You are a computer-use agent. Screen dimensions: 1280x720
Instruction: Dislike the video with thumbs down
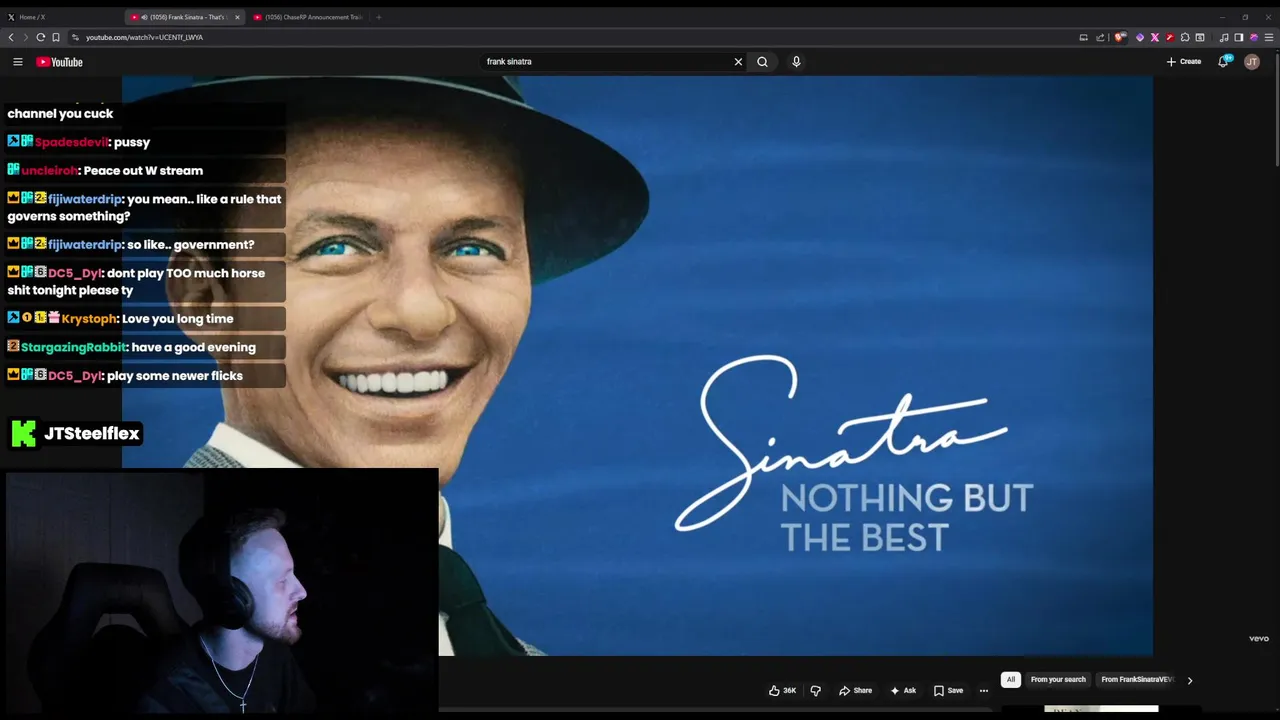coord(815,690)
